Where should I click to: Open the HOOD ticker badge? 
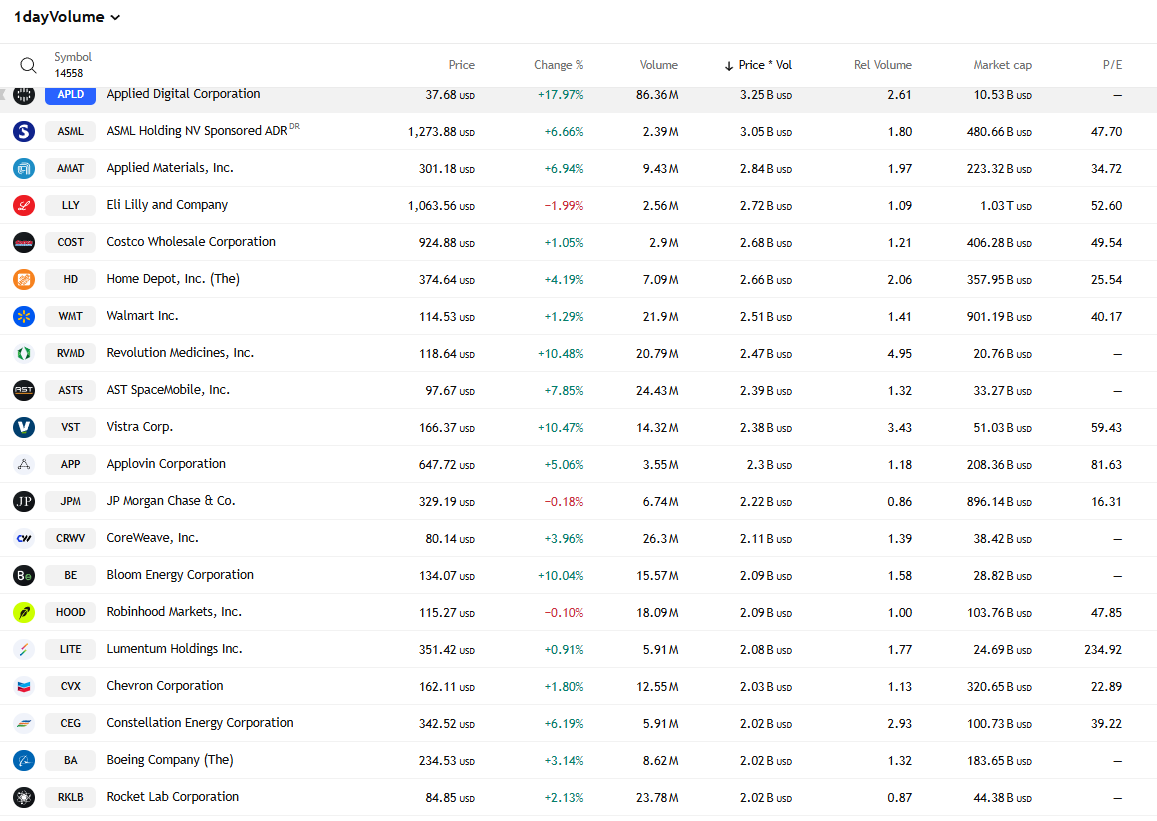[x=71, y=612]
